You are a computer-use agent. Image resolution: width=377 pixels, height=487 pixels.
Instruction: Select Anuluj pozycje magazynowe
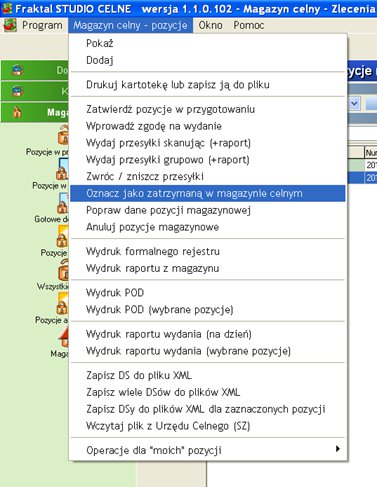tap(207, 227)
